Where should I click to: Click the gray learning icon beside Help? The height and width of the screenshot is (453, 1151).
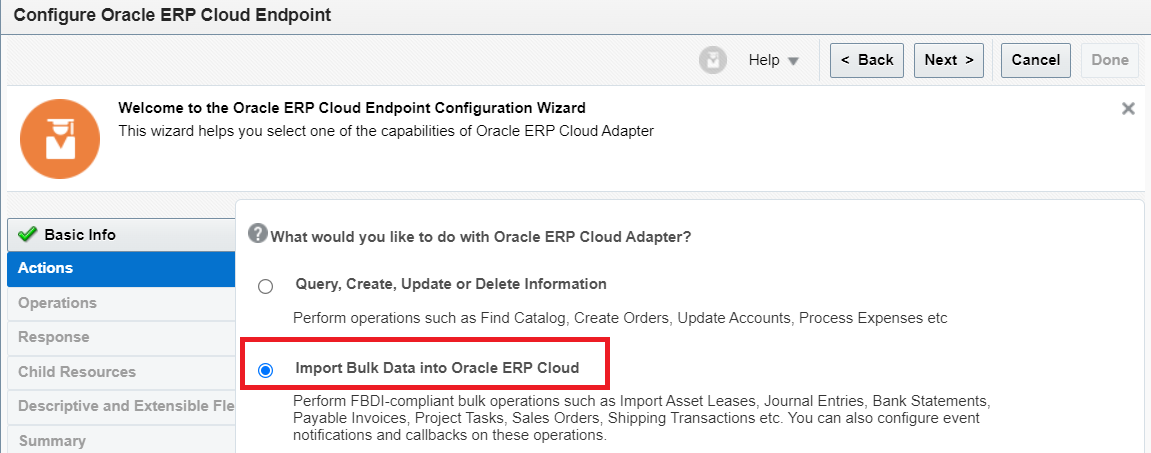713,60
